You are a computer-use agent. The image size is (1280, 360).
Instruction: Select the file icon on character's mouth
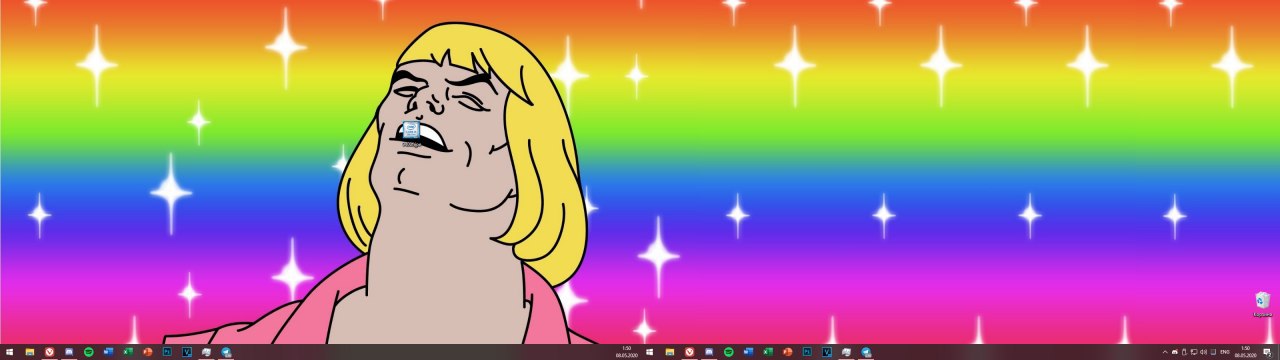tap(411, 134)
